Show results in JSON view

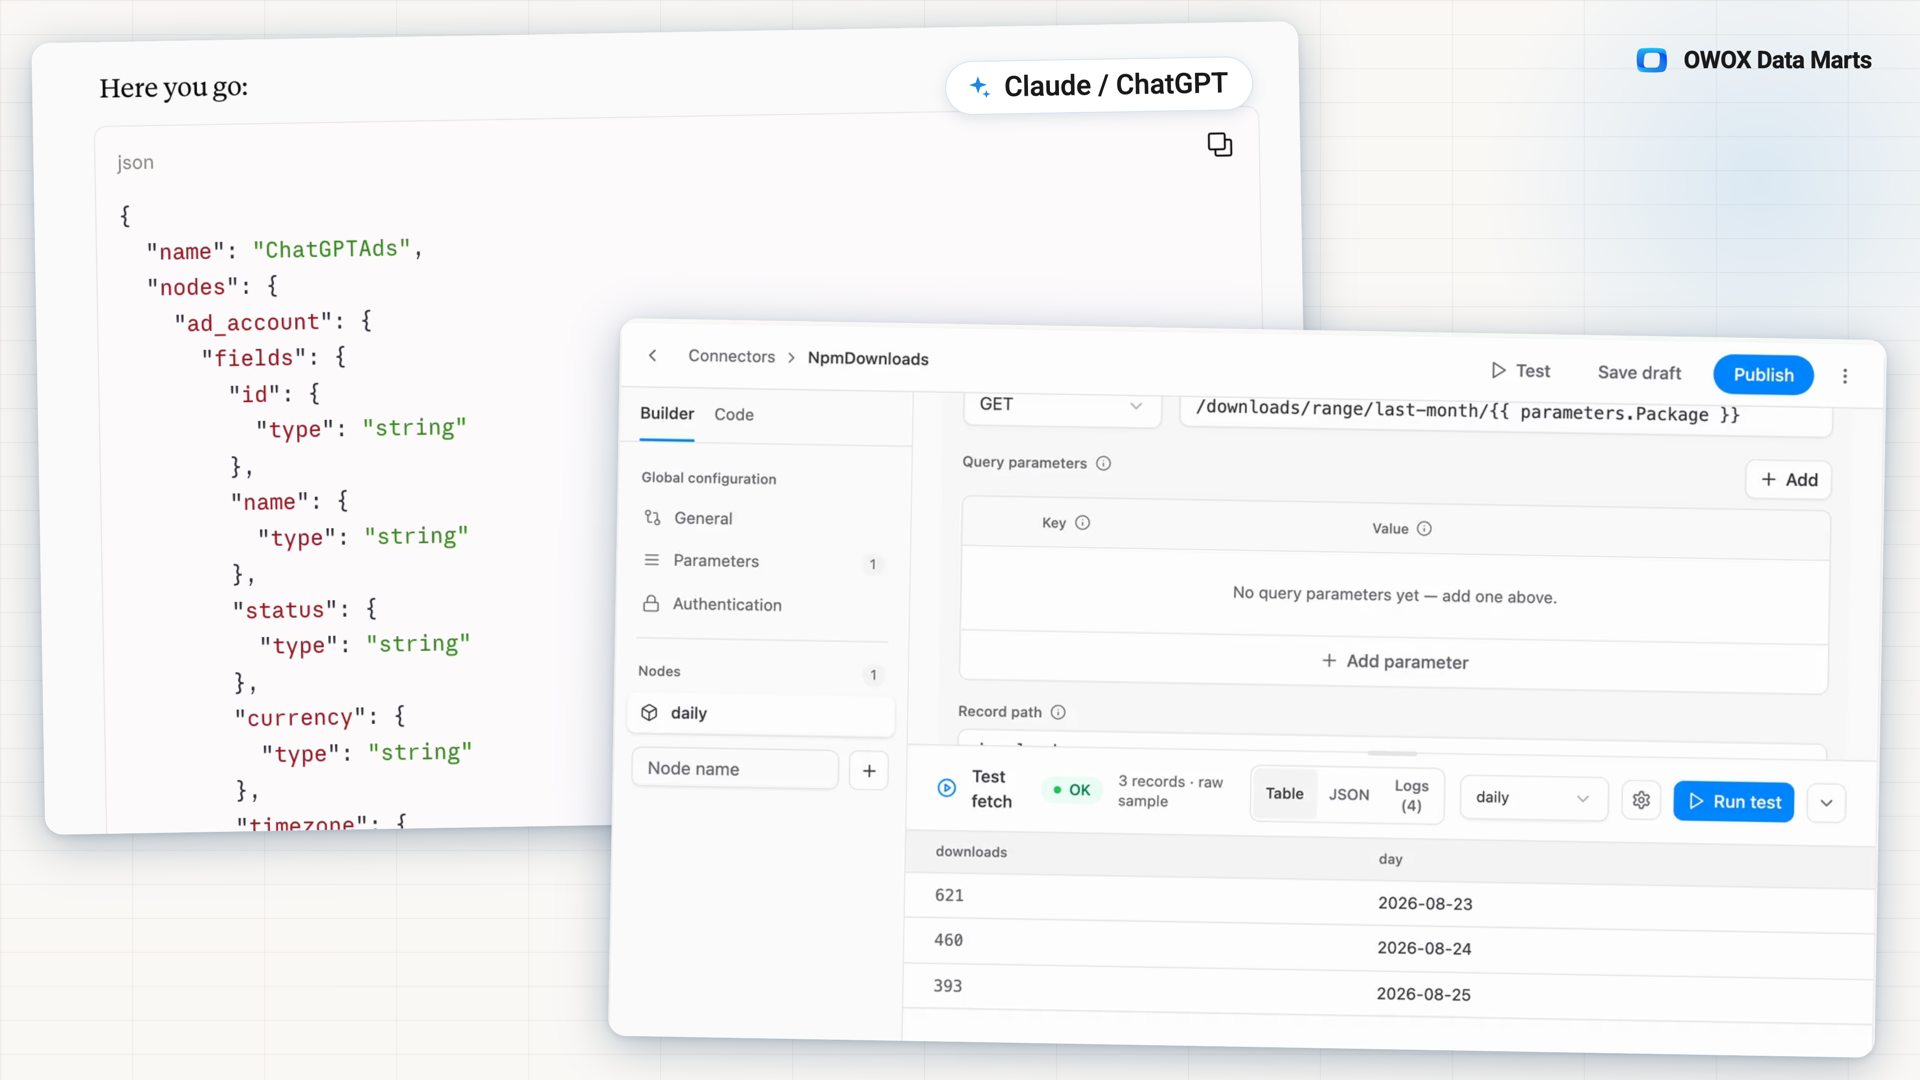click(1349, 795)
